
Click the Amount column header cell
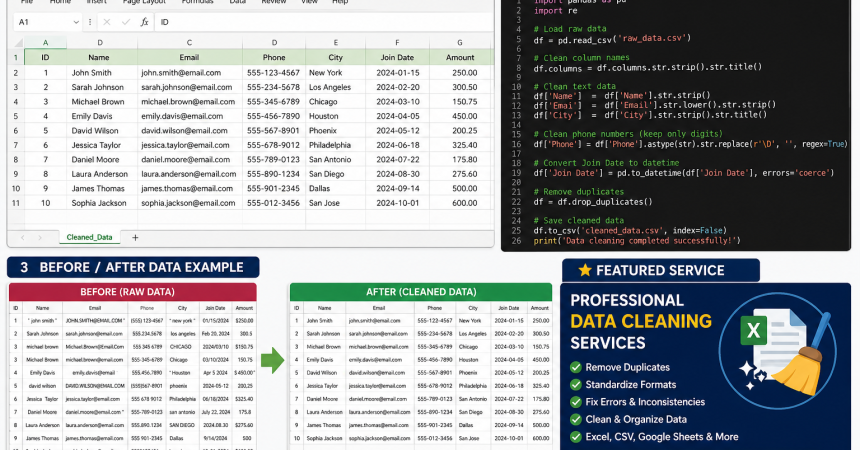point(459,57)
